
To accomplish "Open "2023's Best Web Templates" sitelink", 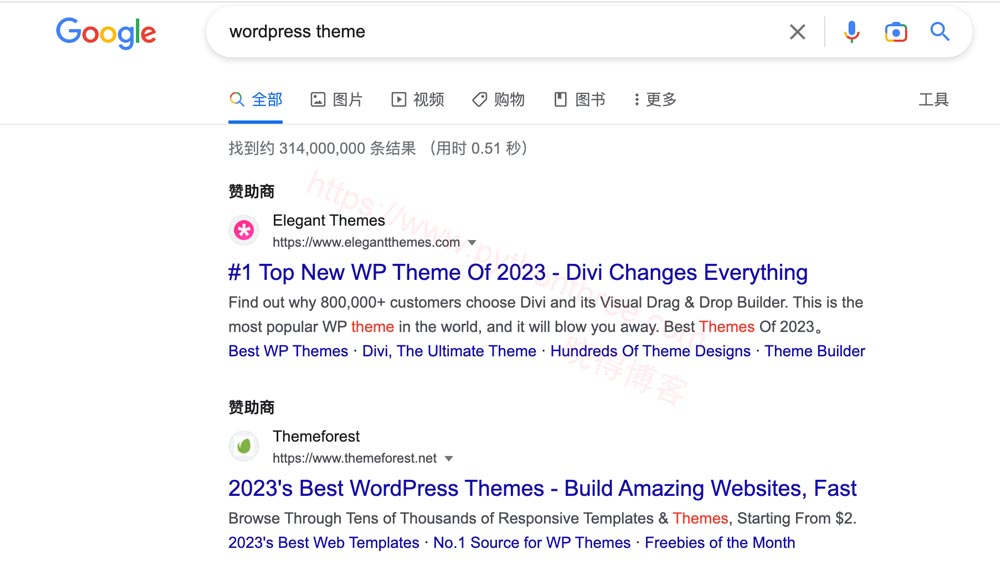I will pyautogui.click(x=324, y=543).
